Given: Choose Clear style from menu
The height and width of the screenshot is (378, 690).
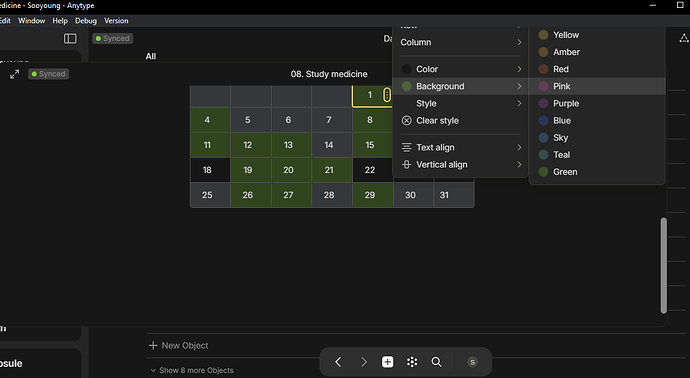Looking at the screenshot, I should click(460, 121).
